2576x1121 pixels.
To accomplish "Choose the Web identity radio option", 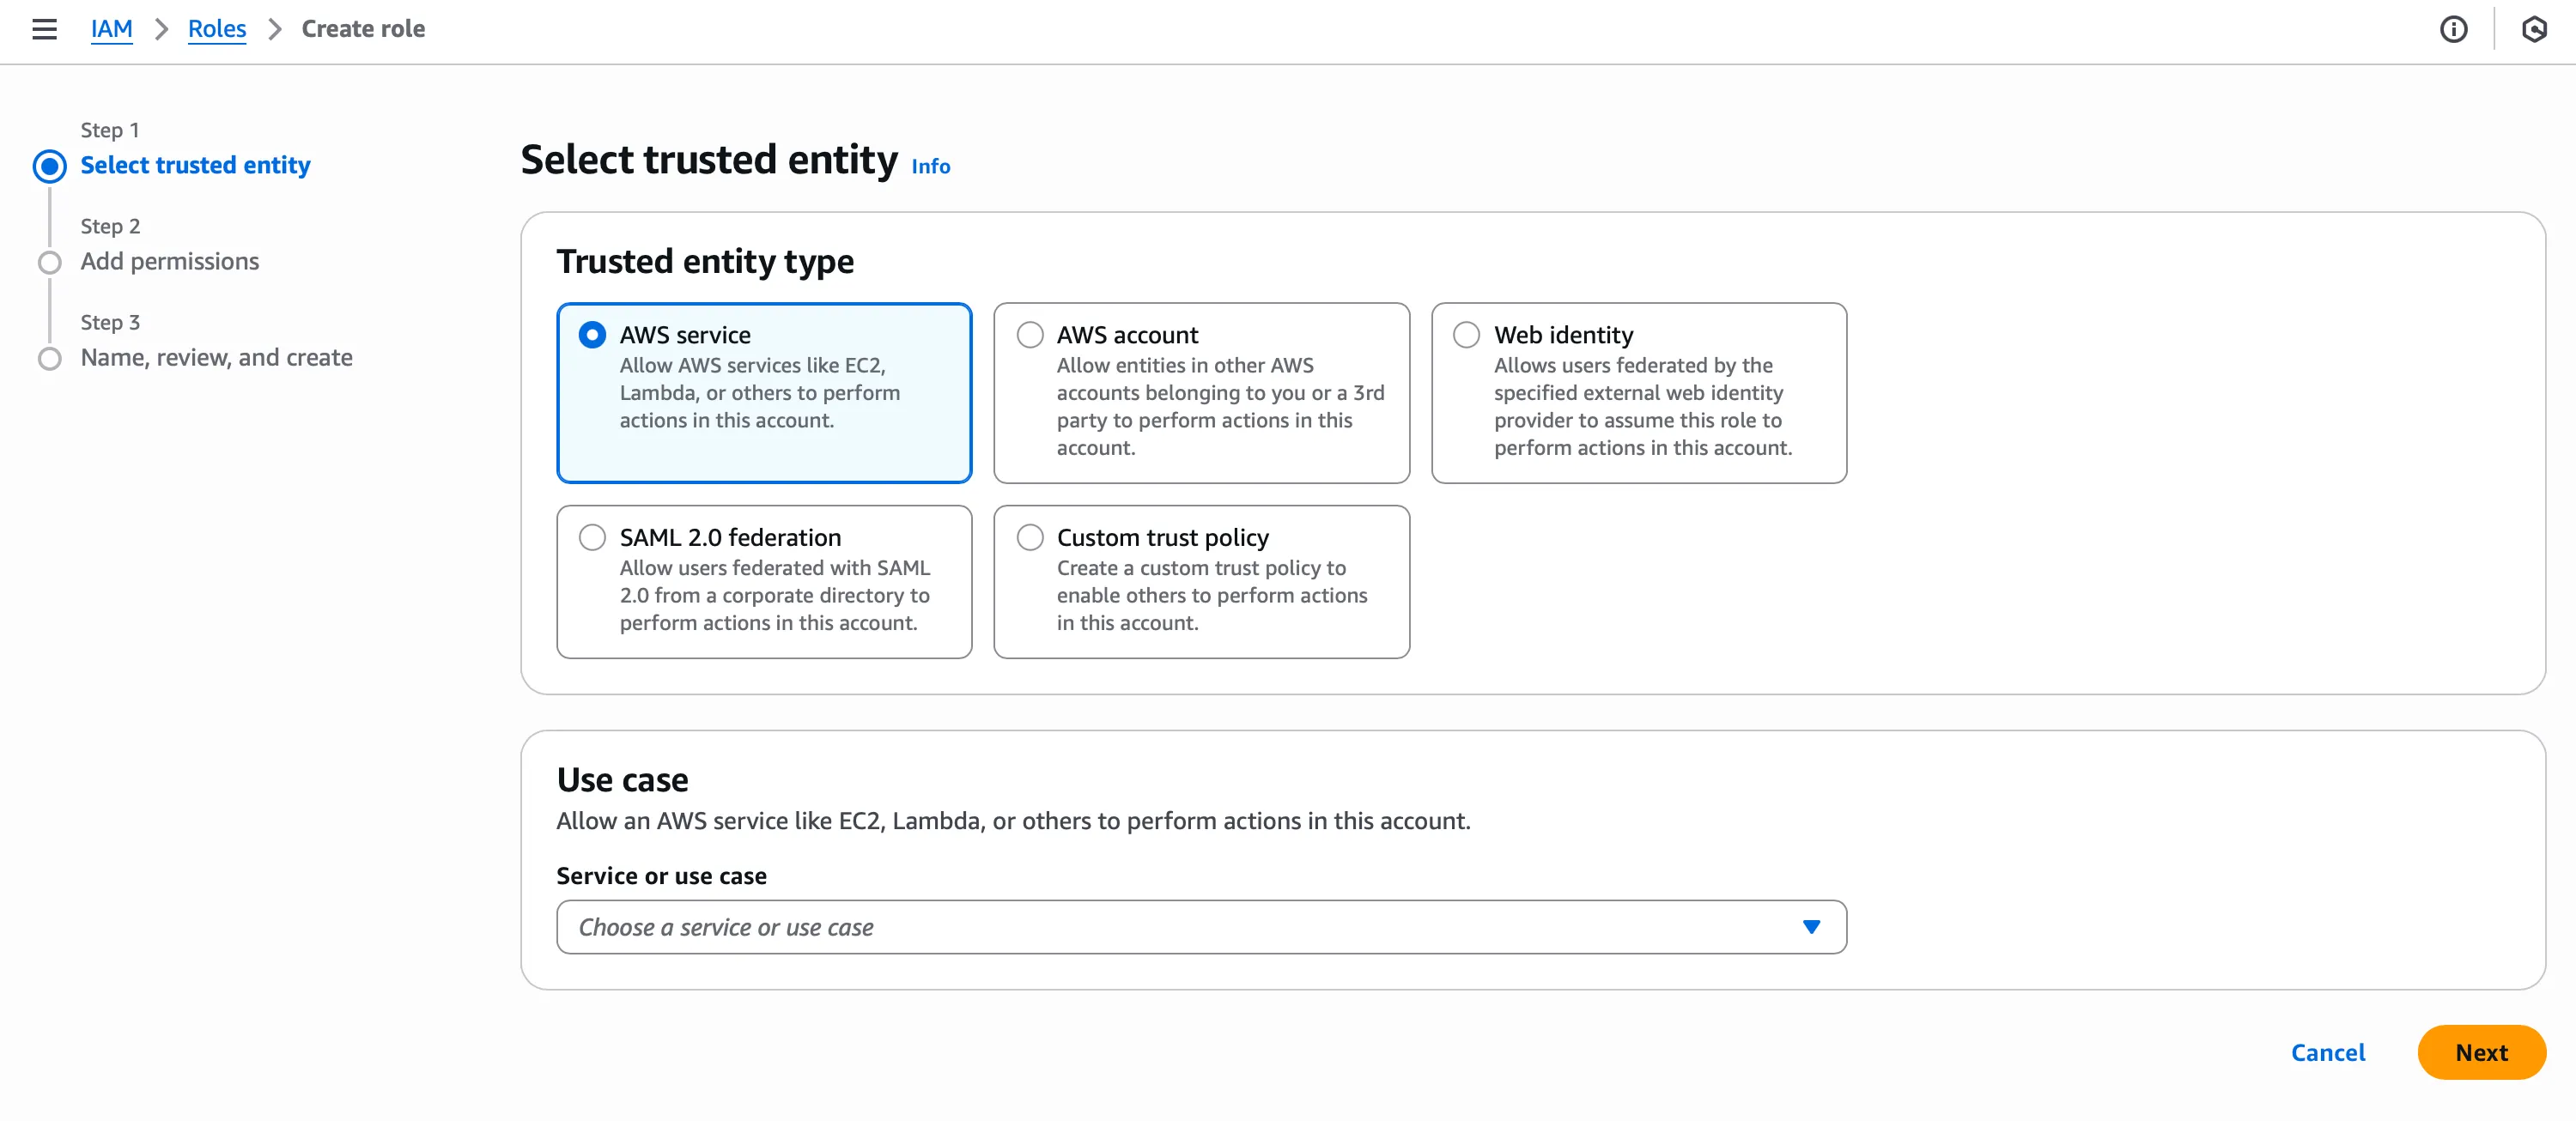I will pos(1466,335).
